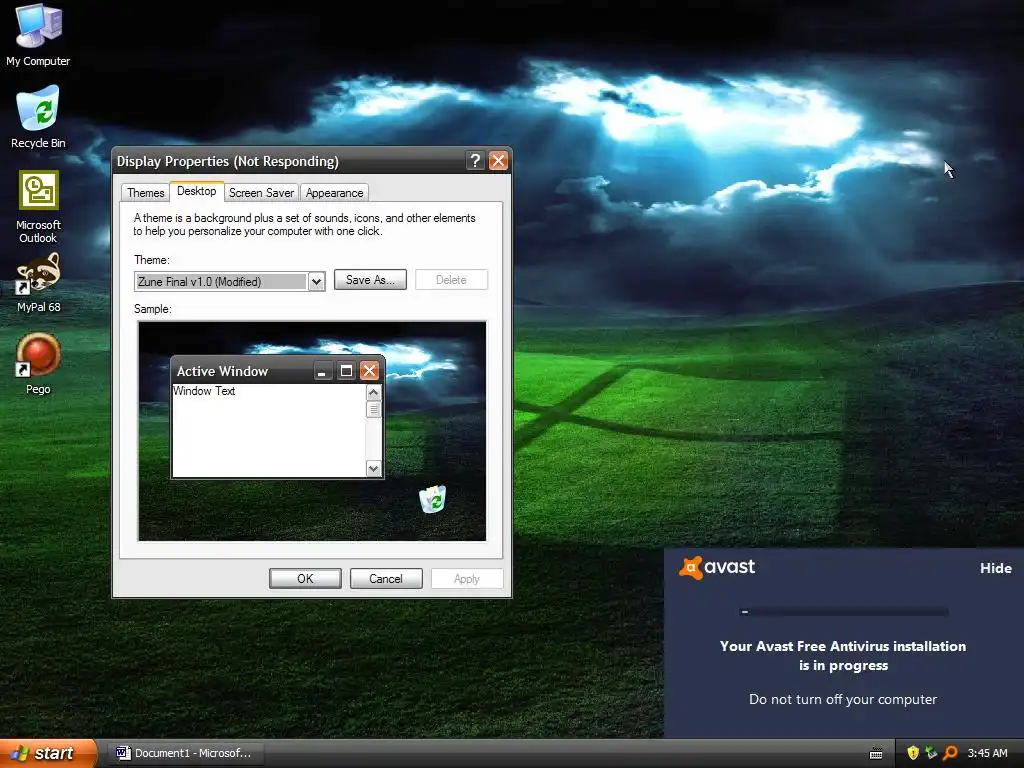The width and height of the screenshot is (1024, 768).
Task: Click the help question mark in Display Properties
Action: point(475,161)
